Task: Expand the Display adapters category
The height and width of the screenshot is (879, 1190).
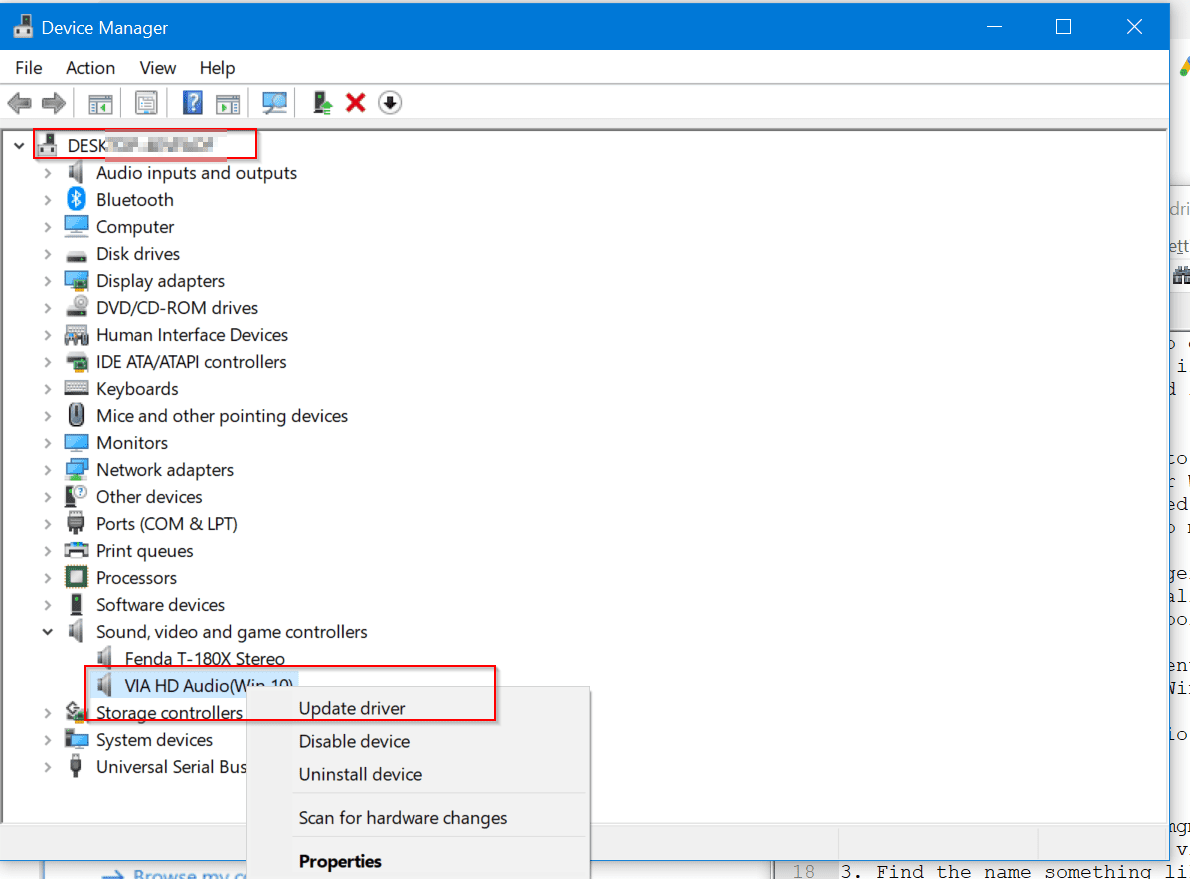Action: click(x=47, y=280)
